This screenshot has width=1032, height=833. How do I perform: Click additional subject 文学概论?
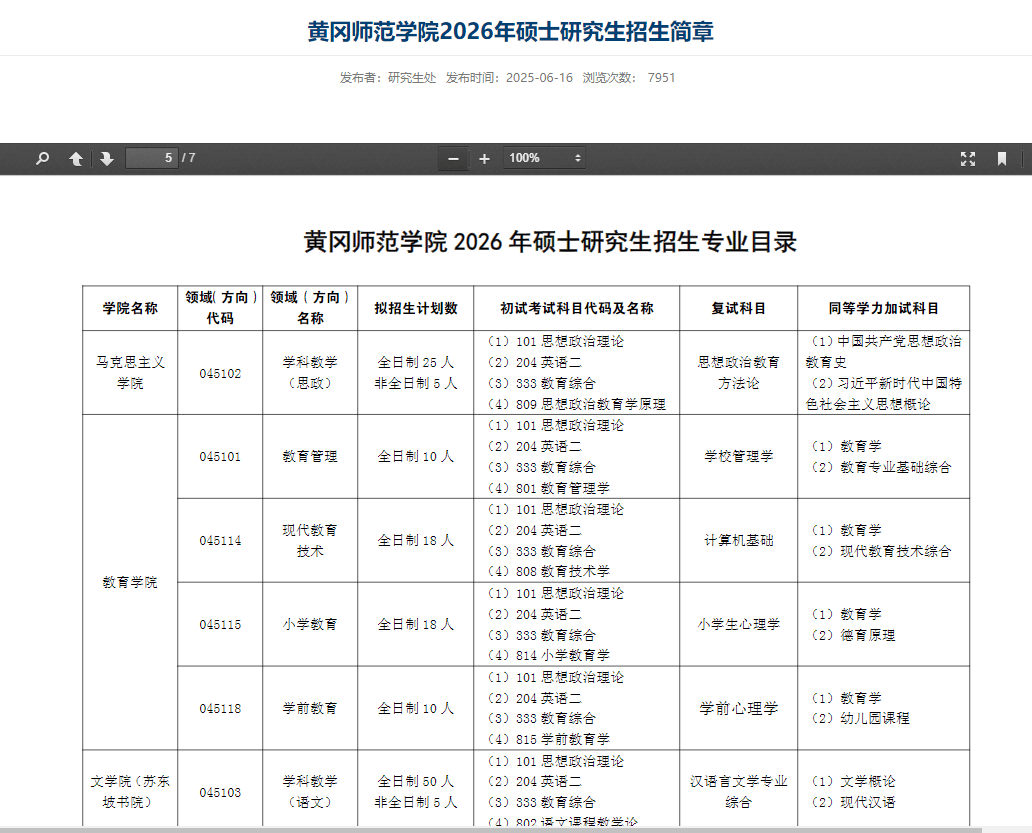(867, 782)
